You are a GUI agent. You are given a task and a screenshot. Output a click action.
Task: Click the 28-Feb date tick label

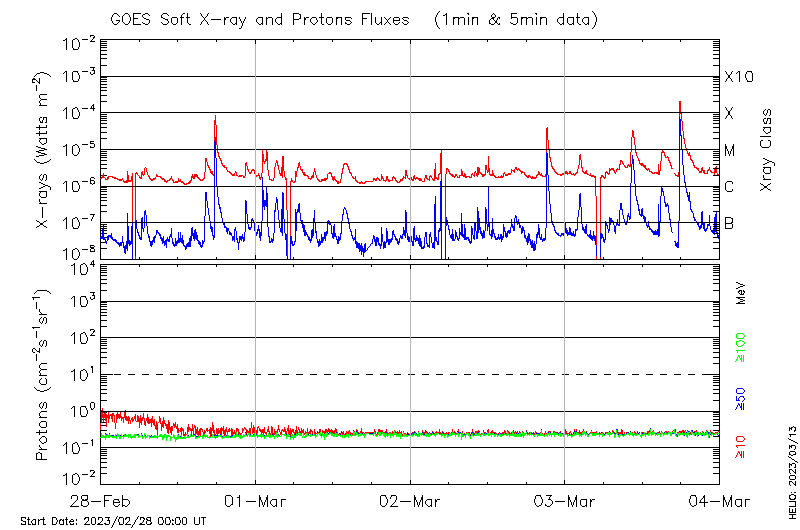click(101, 499)
